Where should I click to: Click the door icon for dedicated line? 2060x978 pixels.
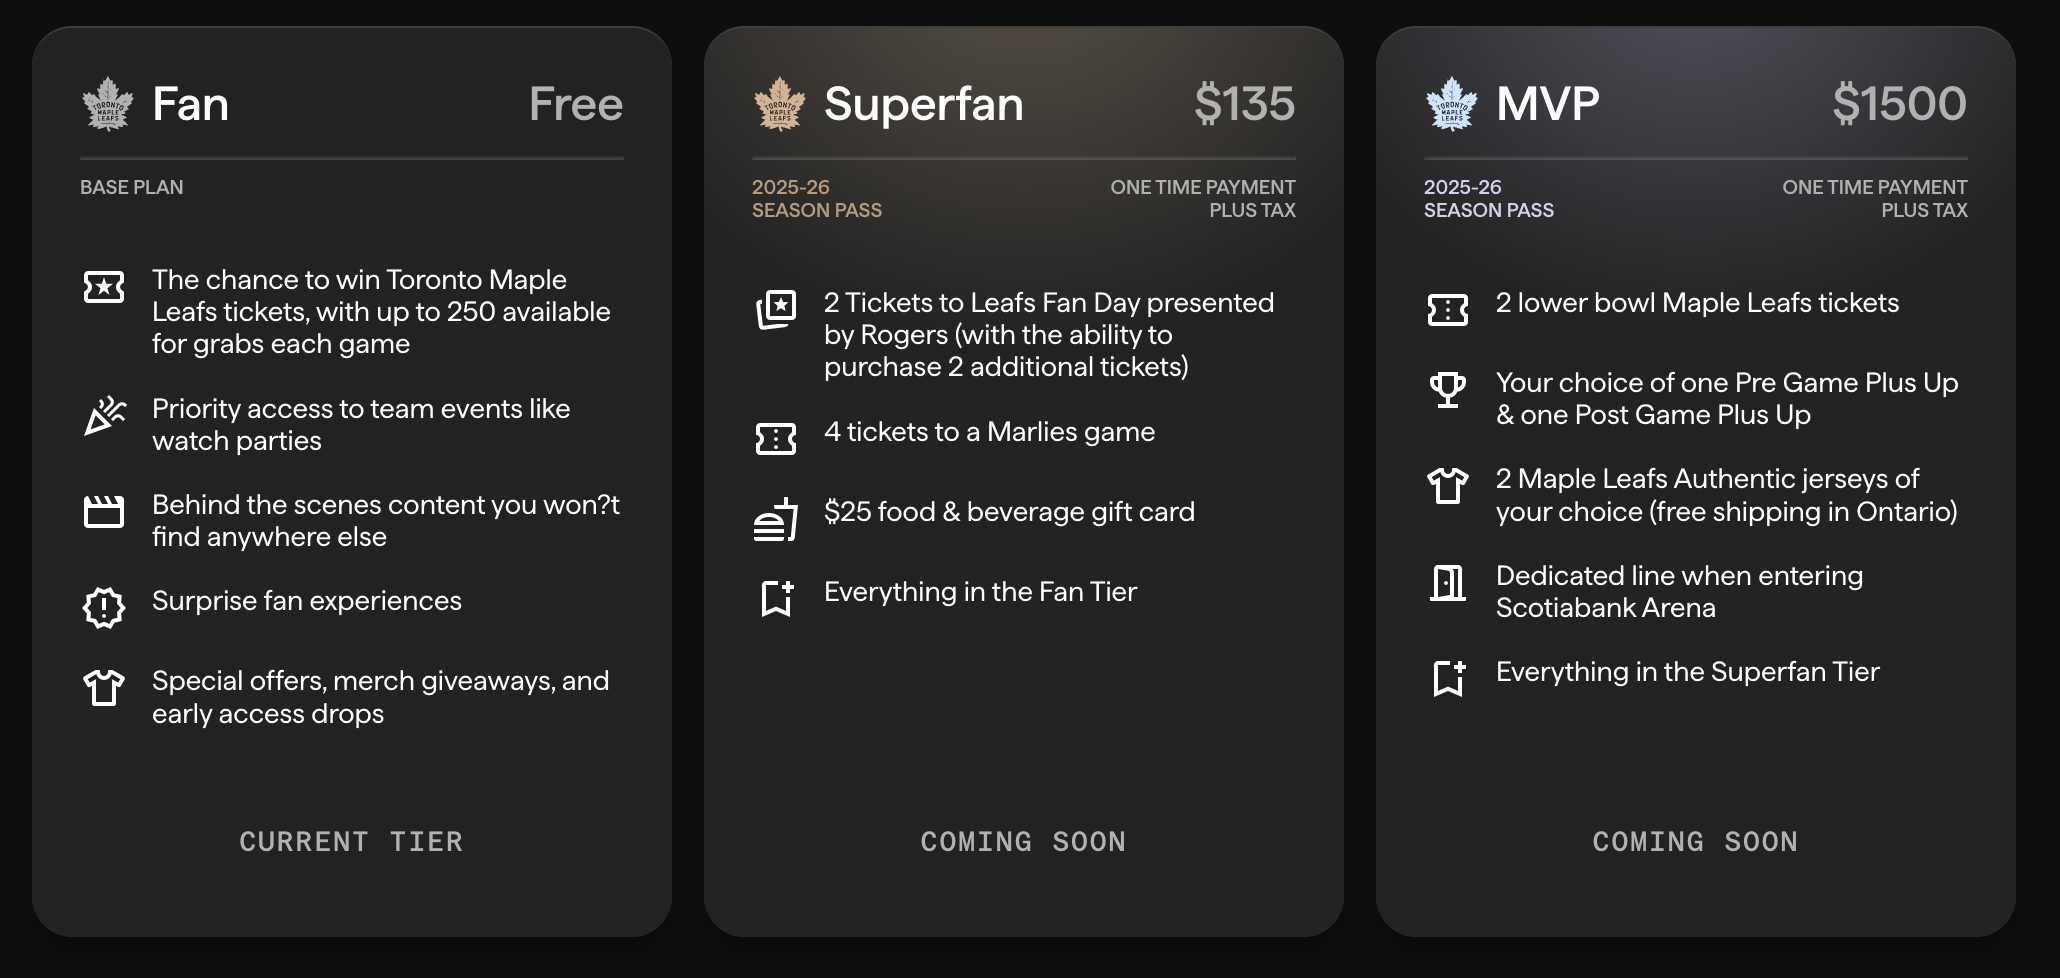point(1448,583)
